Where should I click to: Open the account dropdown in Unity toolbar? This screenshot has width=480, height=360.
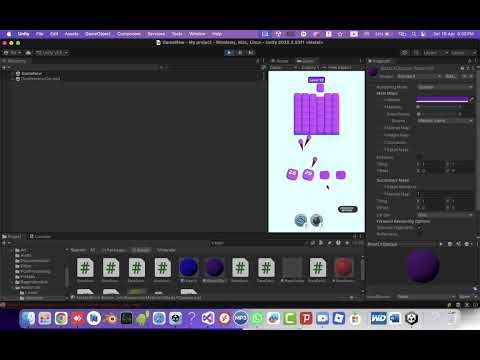click(x=12, y=53)
